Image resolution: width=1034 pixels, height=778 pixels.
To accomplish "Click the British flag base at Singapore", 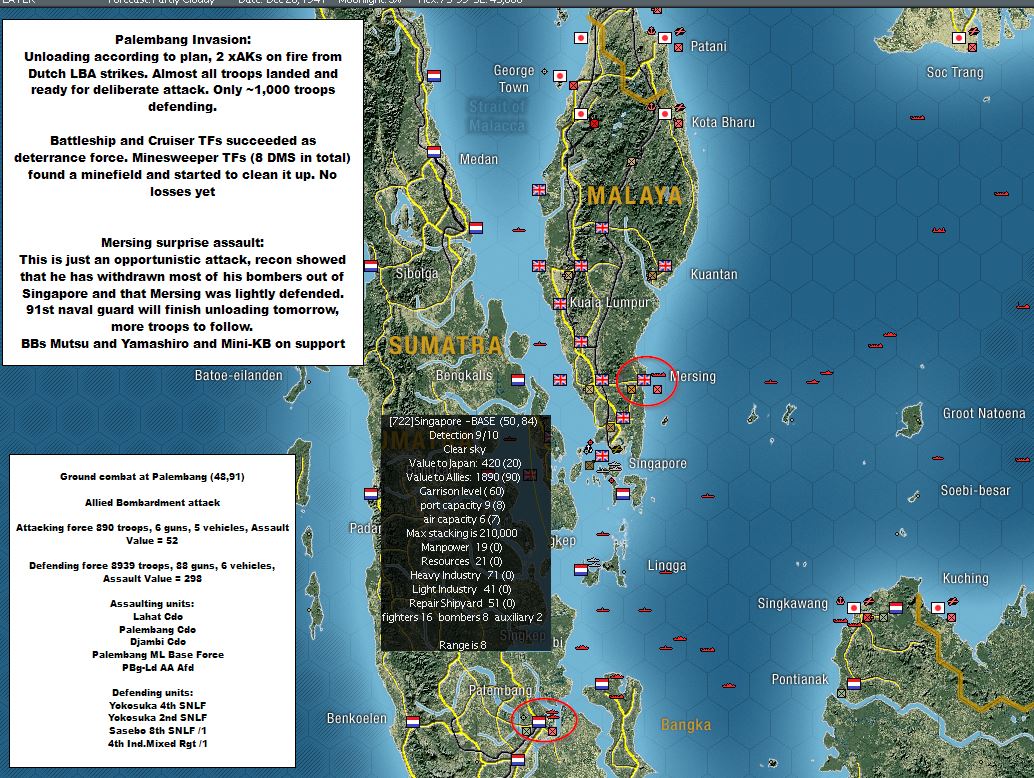I will (x=602, y=456).
